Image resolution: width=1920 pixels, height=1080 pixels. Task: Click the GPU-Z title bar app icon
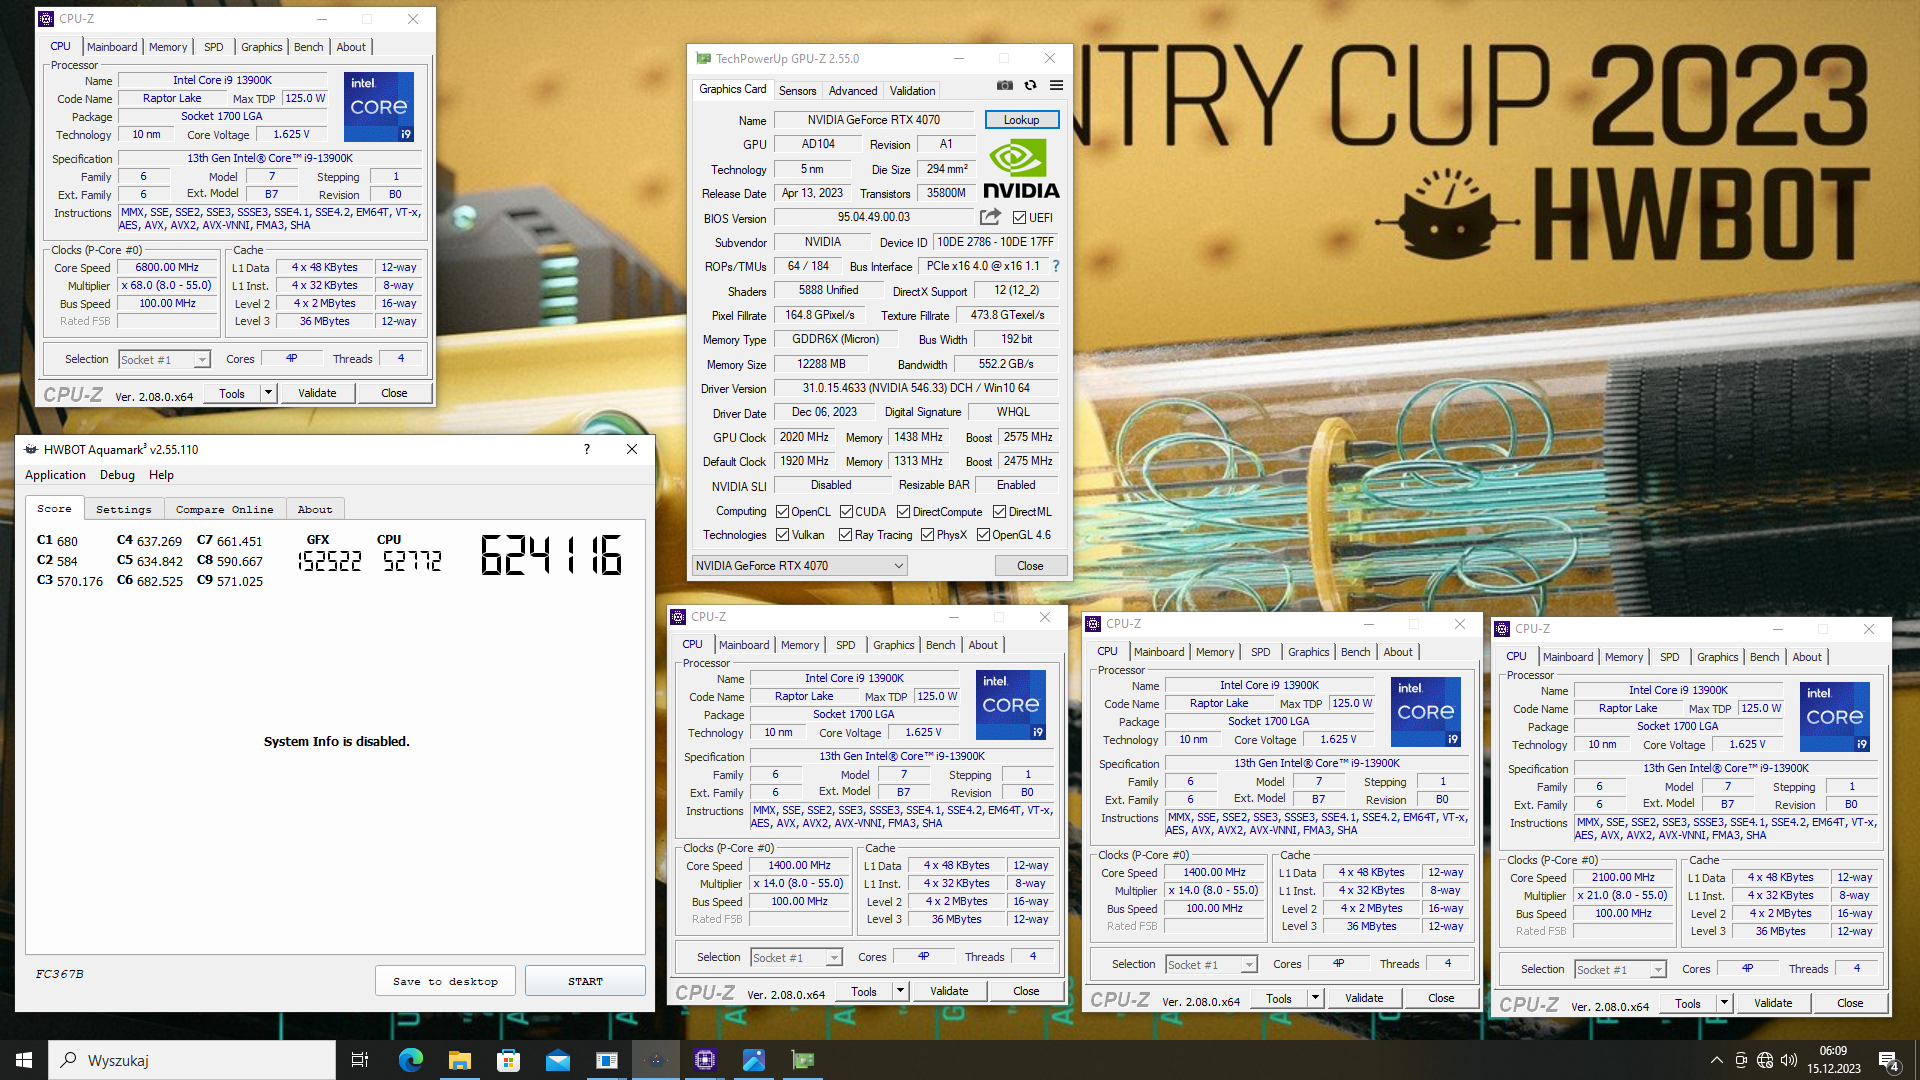pos(704,59)
